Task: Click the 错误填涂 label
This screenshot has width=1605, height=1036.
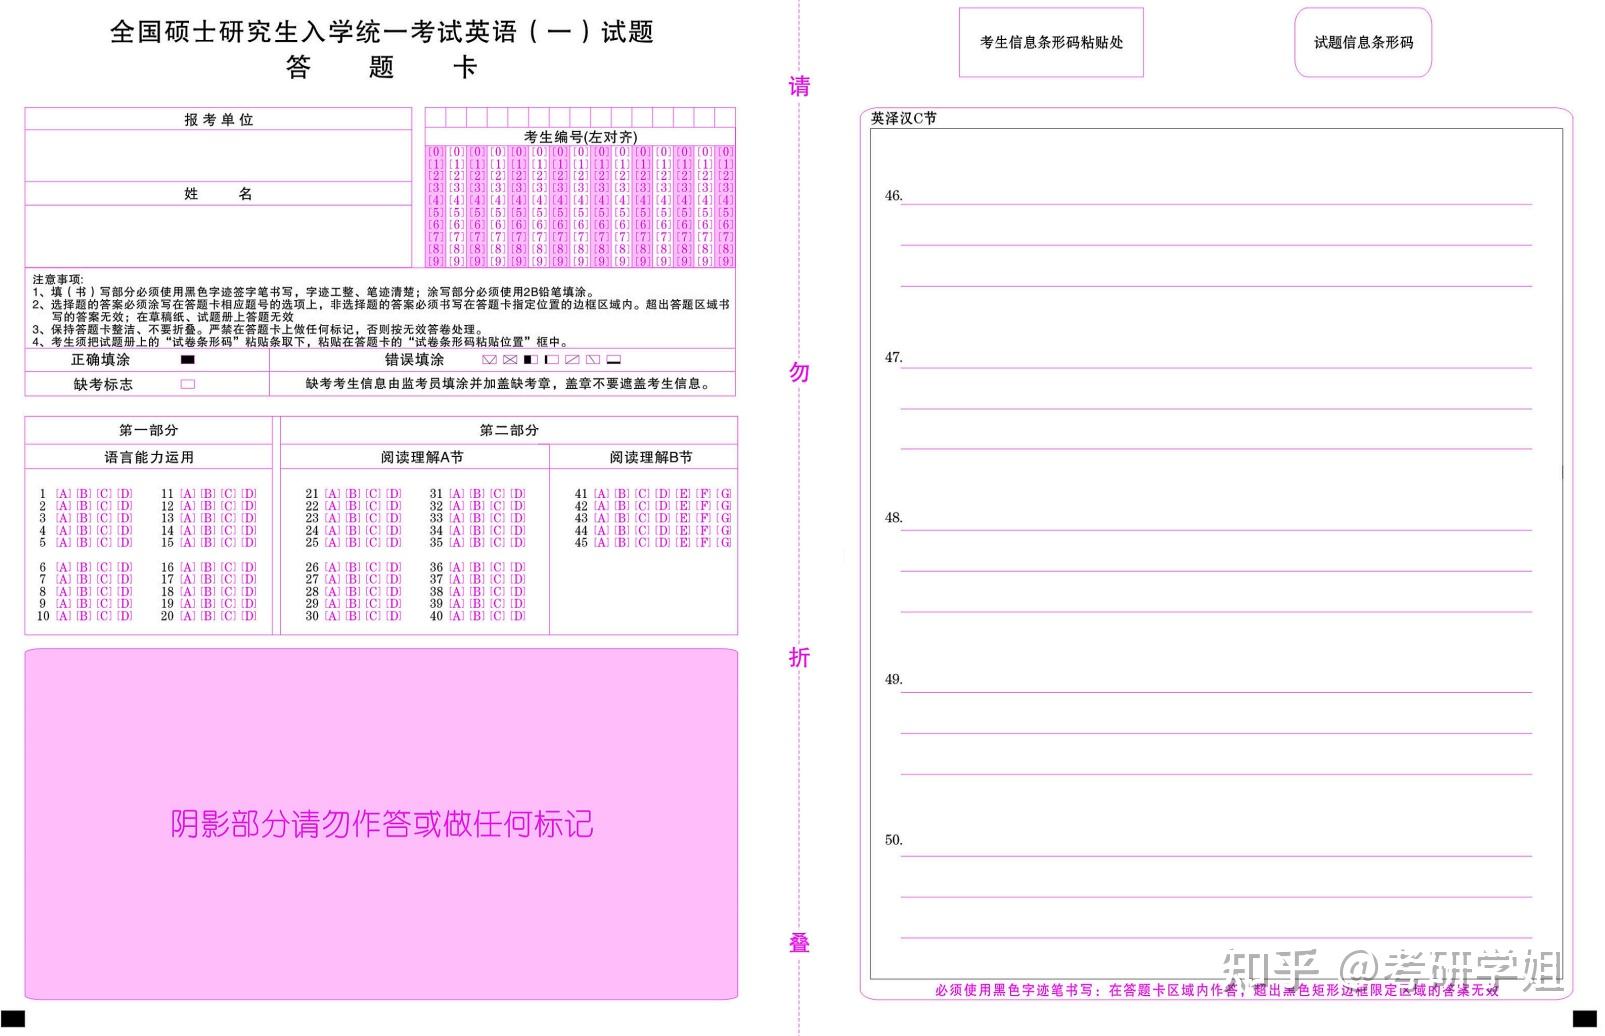Action: pos(414,360)
